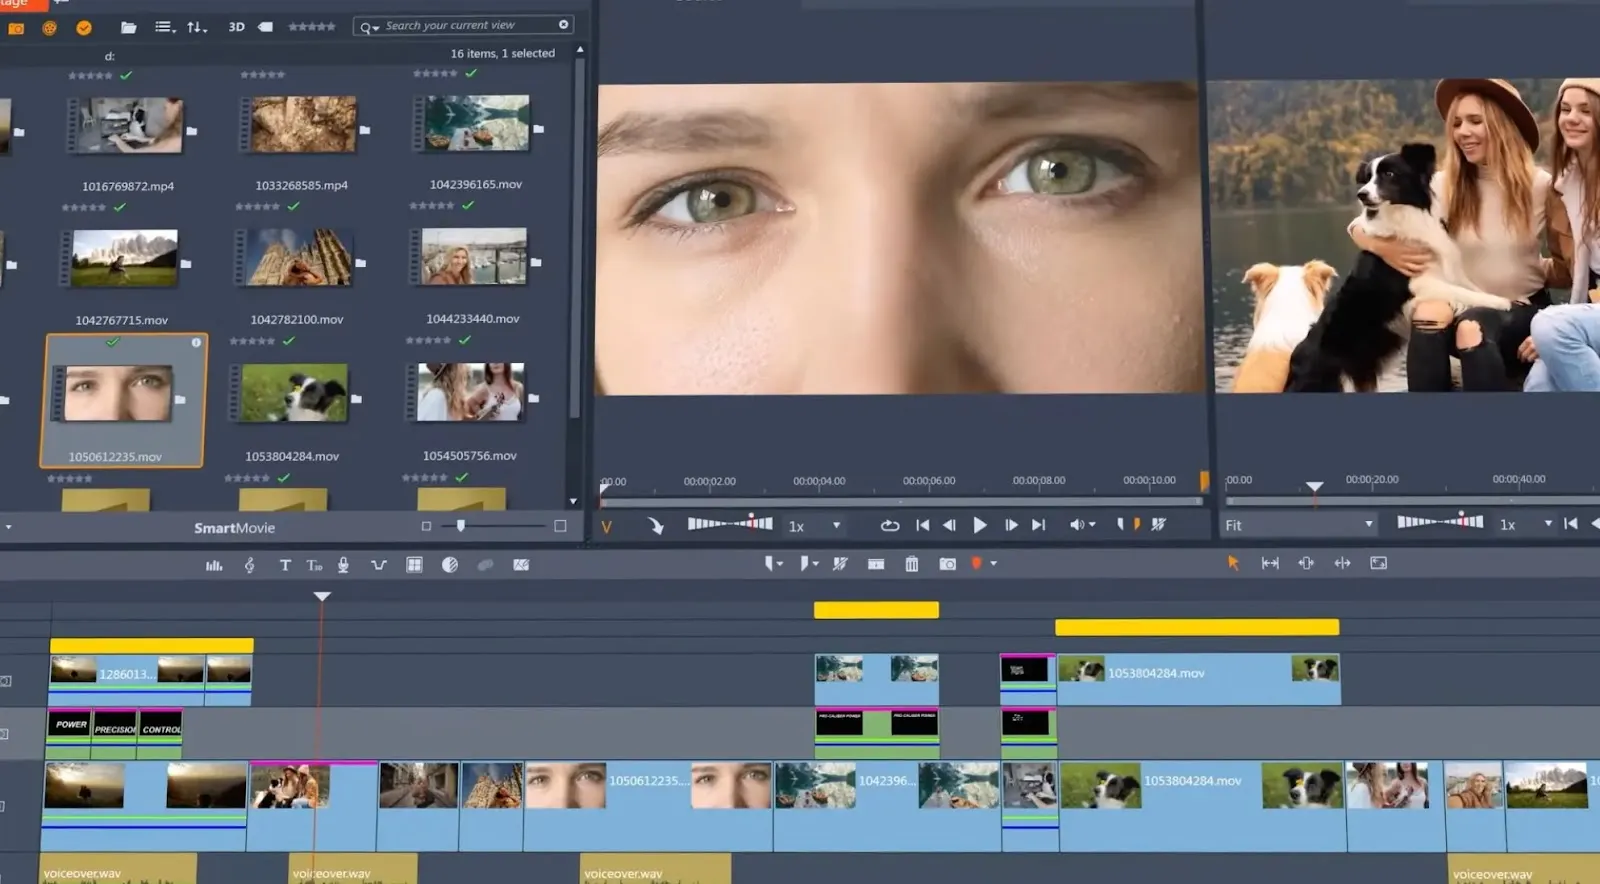Take a snapshot with the camera icon
The image size is (1600, 884).
947,564
